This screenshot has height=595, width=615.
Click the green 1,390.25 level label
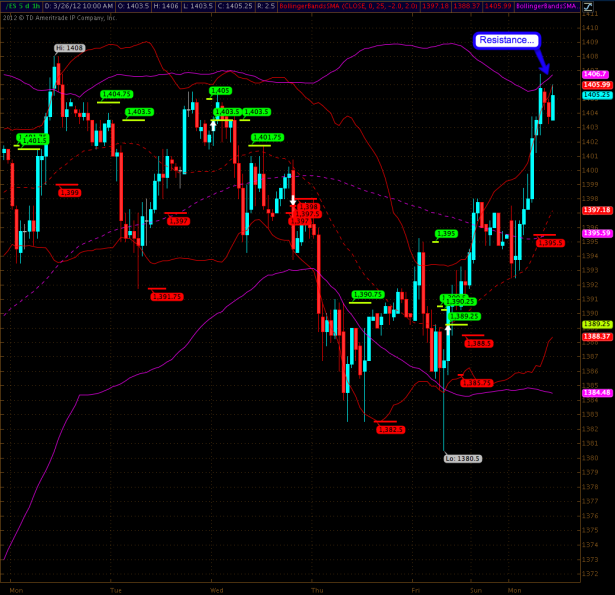click(x=460, y=302)
